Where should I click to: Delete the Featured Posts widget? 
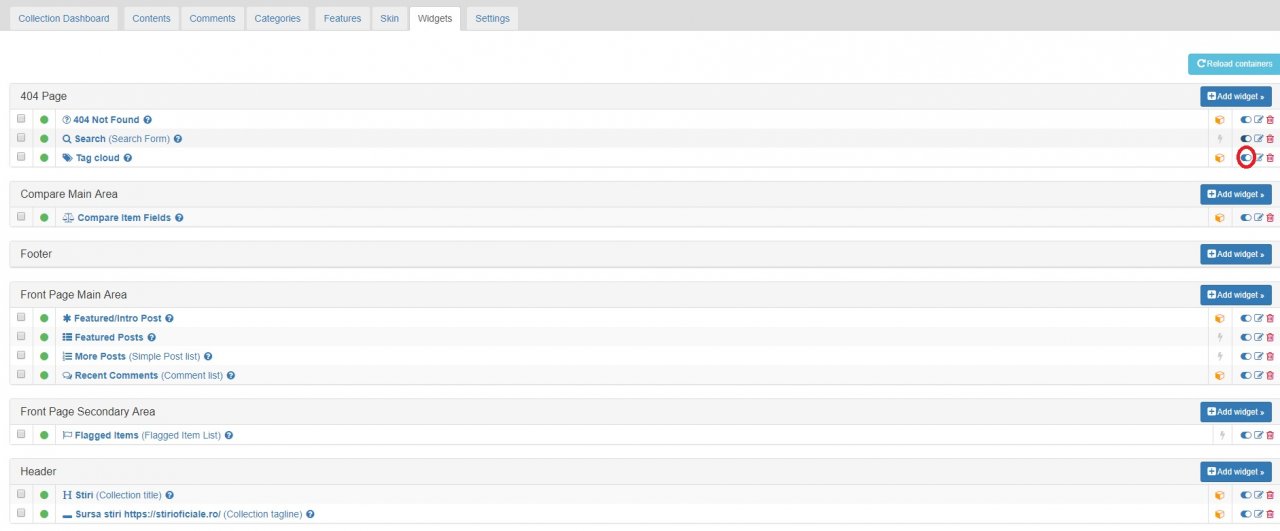[1270, 338]
